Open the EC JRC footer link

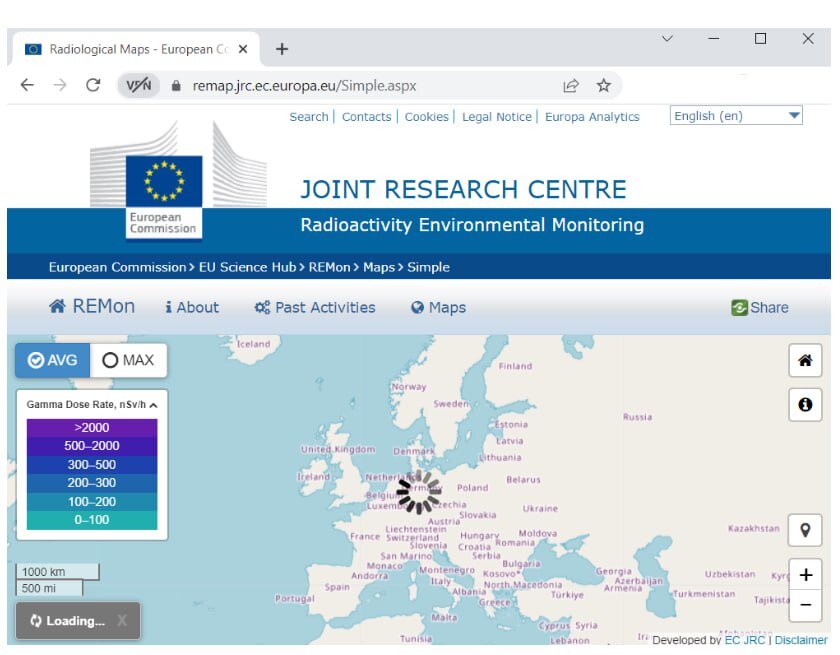pos(744,639)
